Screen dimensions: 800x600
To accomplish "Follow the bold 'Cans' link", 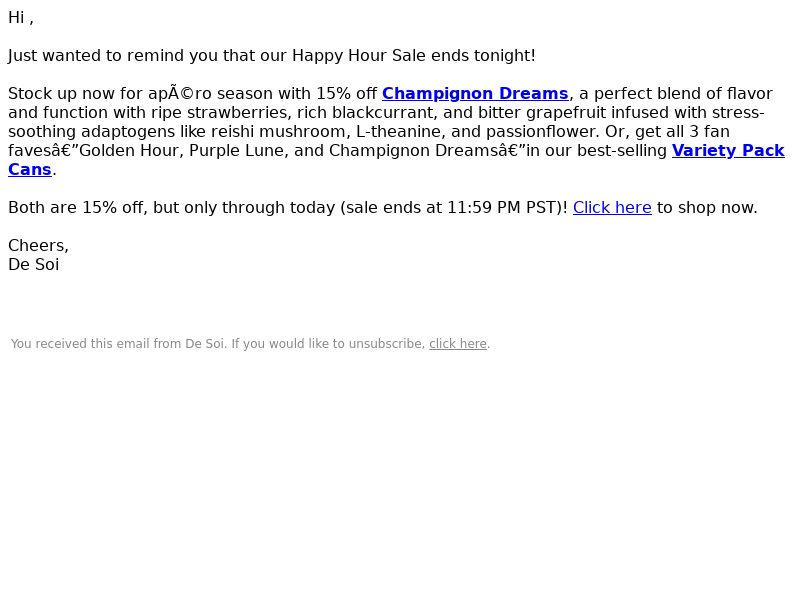I will [x=30, y=169].
